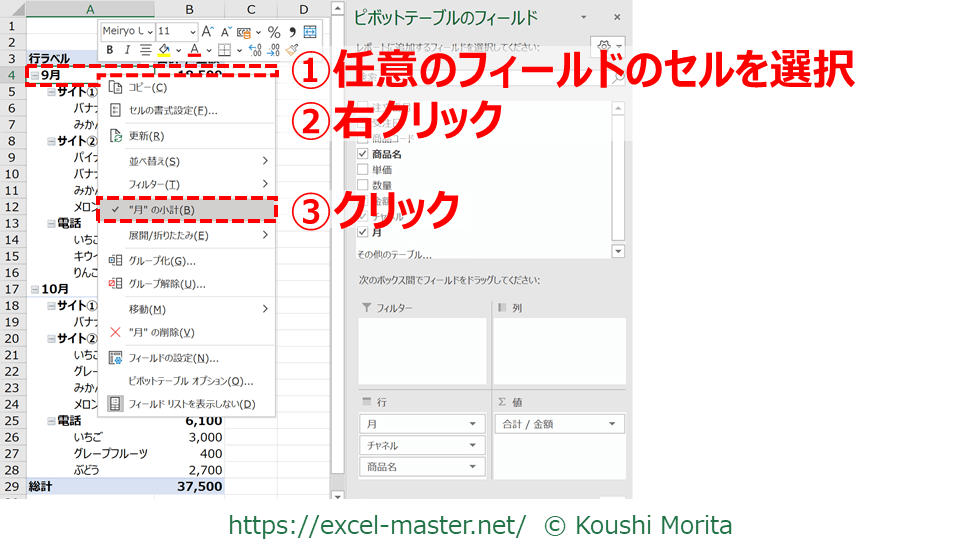Open dropdown for 合計 / 金額 value field
This screenshot has width=960, height=540.
click(610, 424)
